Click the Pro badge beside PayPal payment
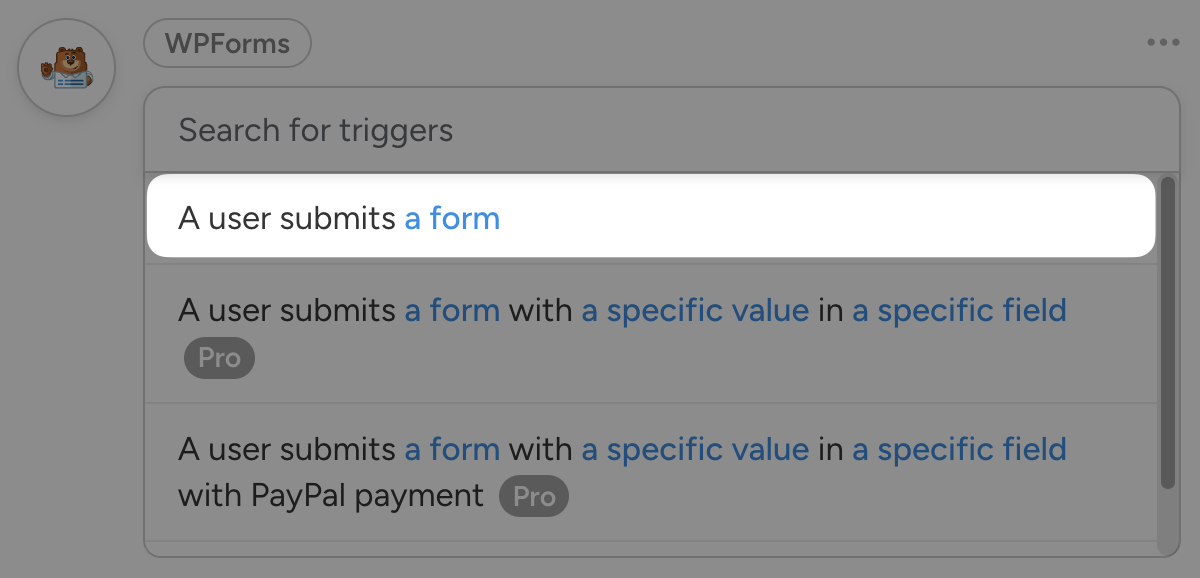 pos(533,496)
